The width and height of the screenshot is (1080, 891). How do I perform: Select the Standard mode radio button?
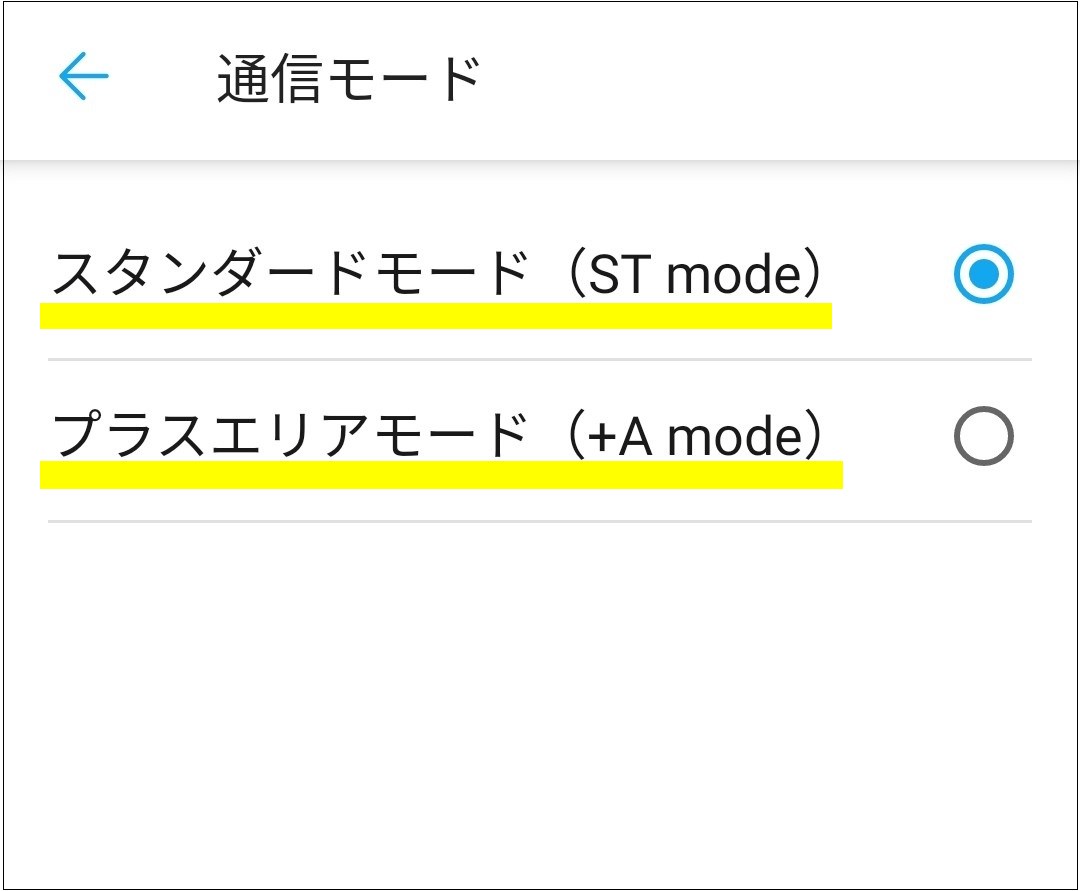click(x=983, y=274)
